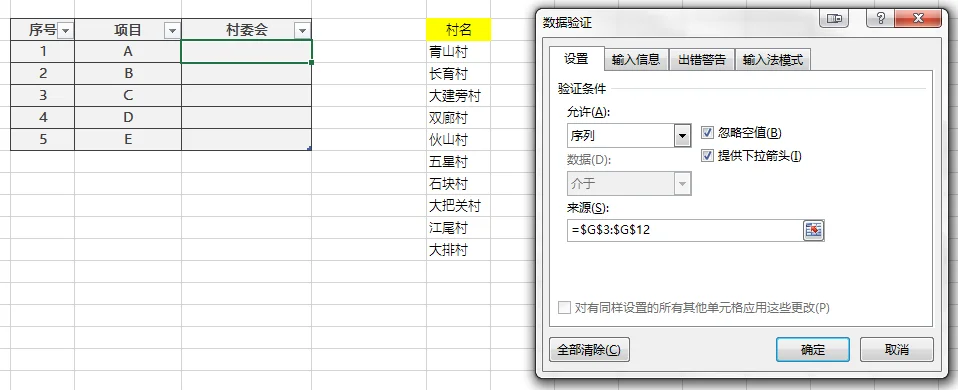Viewport: 958px width, 390px height.
Task: Select the empty 村委会 cell in row E
Action: click(x=246, y=139)
